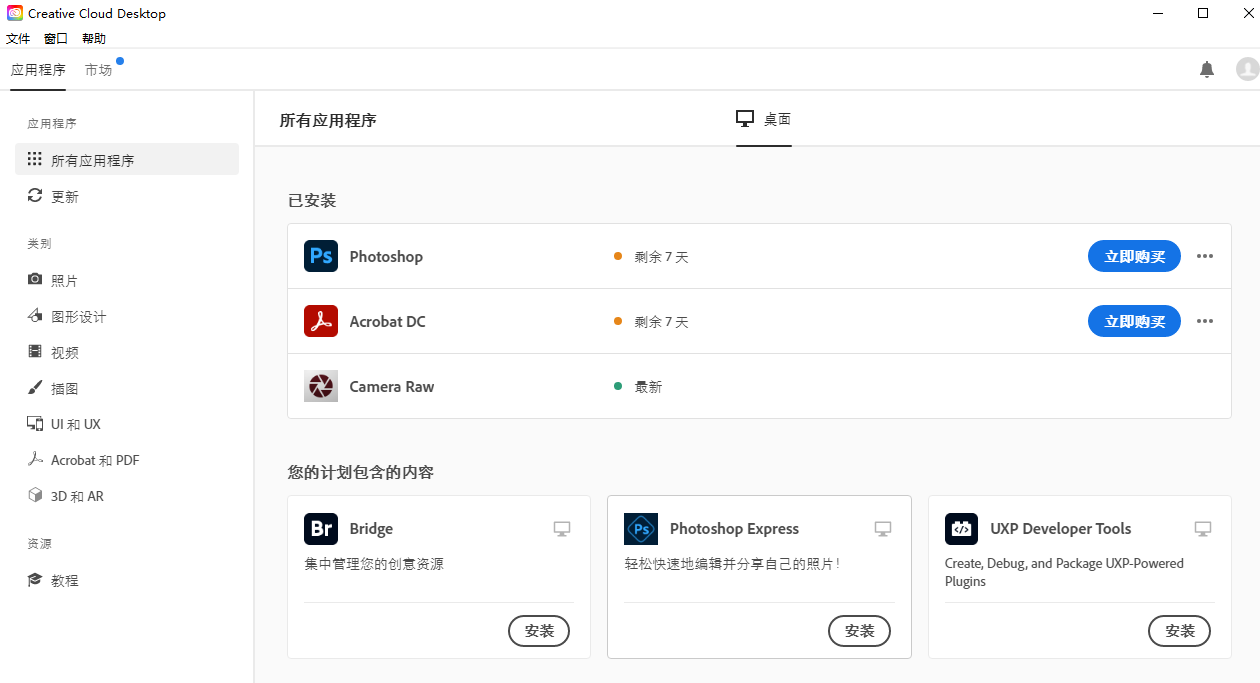Install Bridge with the 安装 button

coord(539,631)
